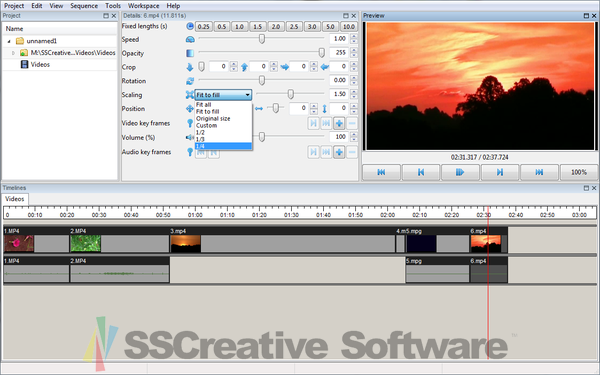Click the Rotation reset icon
The height and width of the screenshot is (375, 600).
point(190,81)
